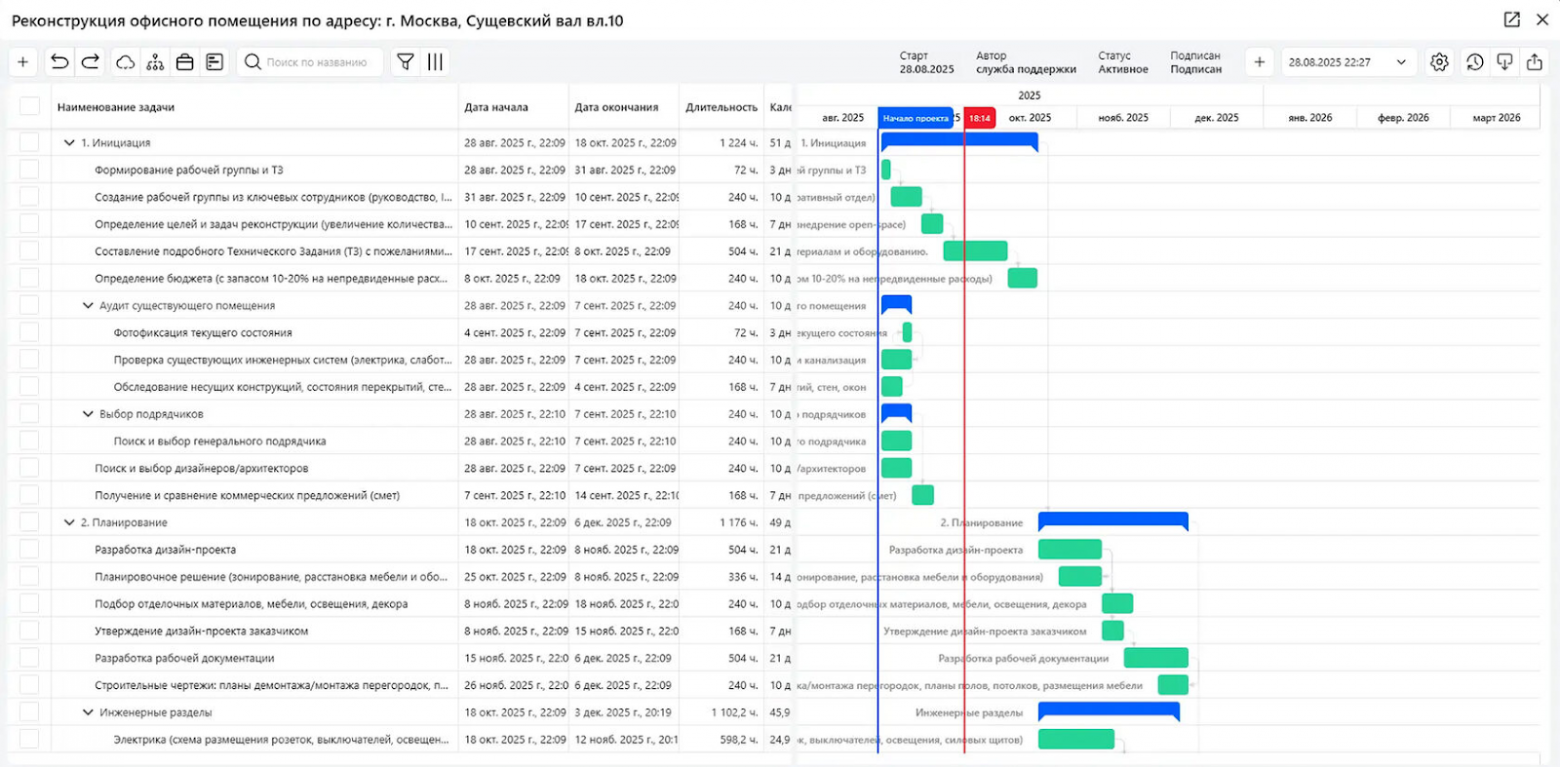Tick the checkbox for row "1. Инициация"
The image size is (1560, 767).
coord(29,143)
